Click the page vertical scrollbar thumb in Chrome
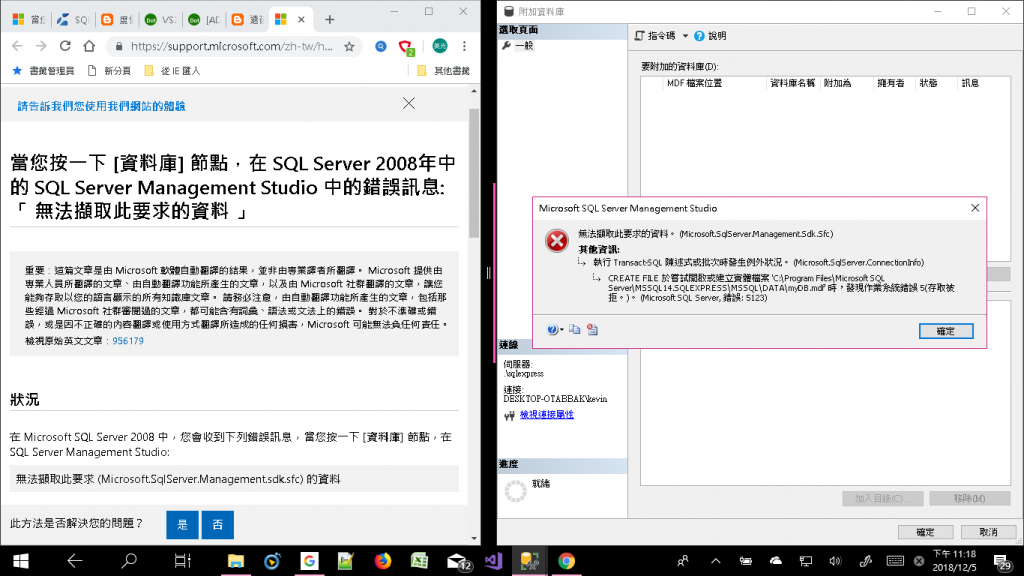1024x576 pixels. click(474, 173)
